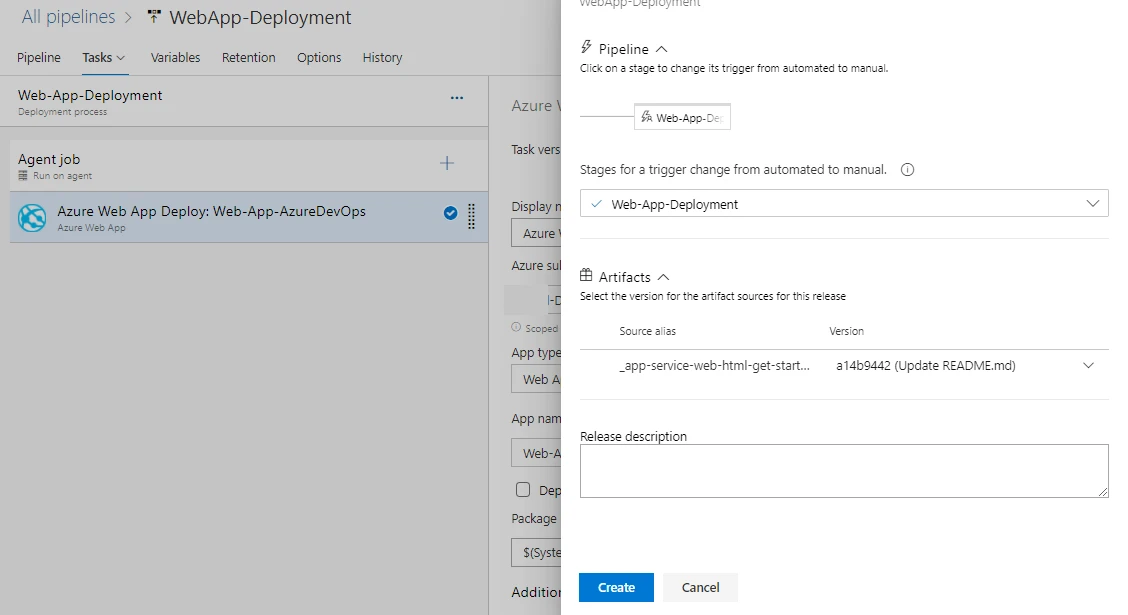Screen dimensions: 1128x615
Task: Open the info tooltip about stage triggers
Action: pyautogui.click(x=907, y=169)
